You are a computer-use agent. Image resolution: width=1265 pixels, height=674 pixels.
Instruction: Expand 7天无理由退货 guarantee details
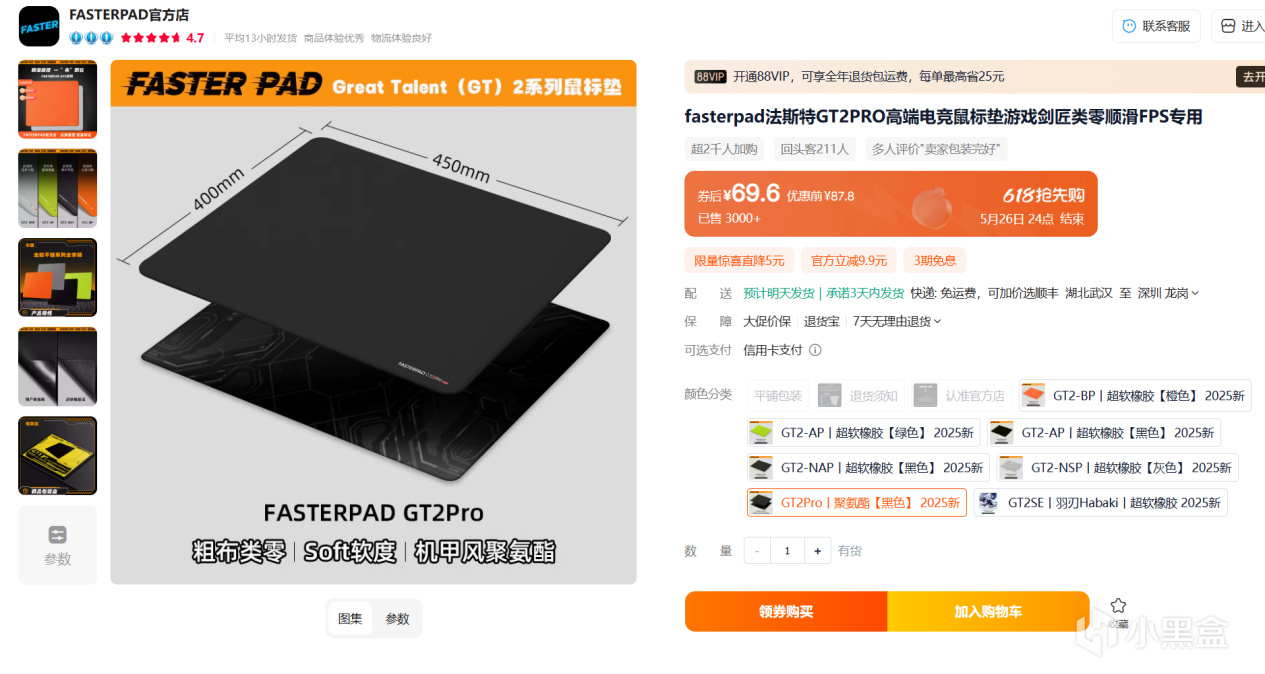[897, 321]
